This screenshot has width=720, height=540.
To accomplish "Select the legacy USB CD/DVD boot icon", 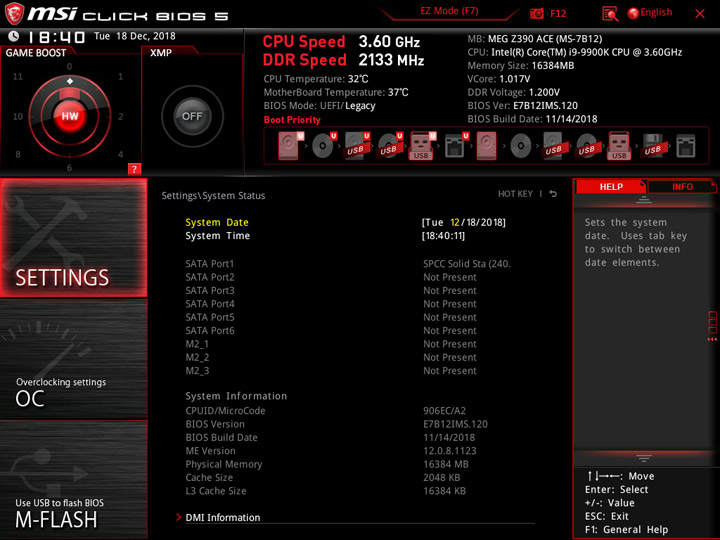I will [587, 146].
